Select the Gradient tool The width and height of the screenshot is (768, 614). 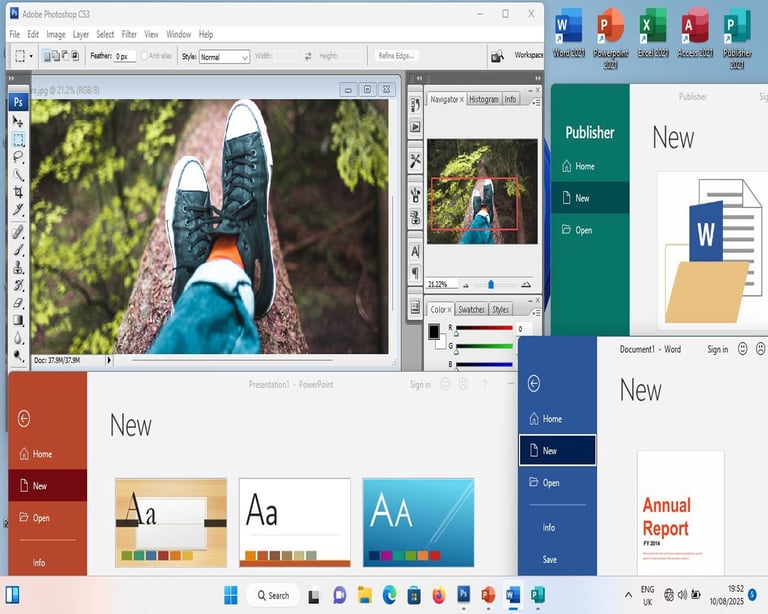[x=18, y=320]
